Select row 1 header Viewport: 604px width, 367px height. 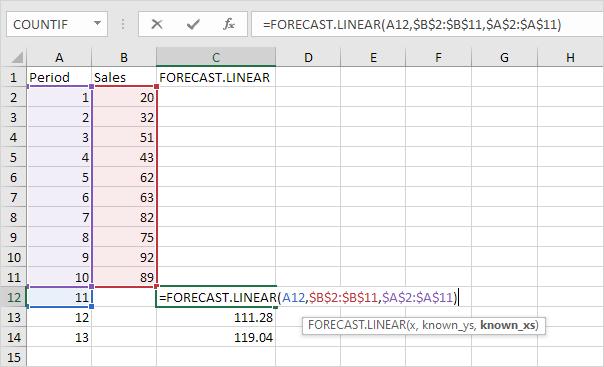13,77
